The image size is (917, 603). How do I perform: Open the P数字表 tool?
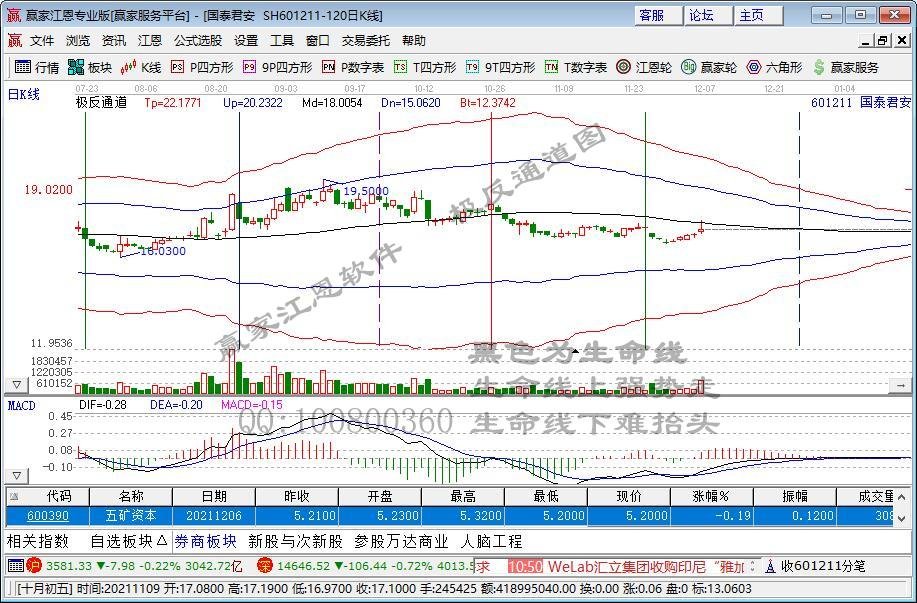coord(353,67)
